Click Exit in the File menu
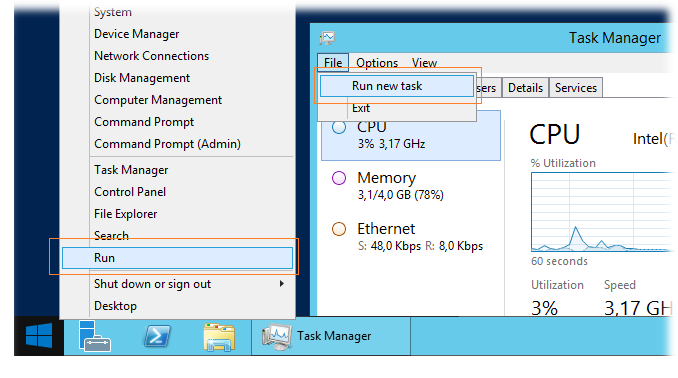The width and height of the screenshot is (678, 378). click(361, 108)
